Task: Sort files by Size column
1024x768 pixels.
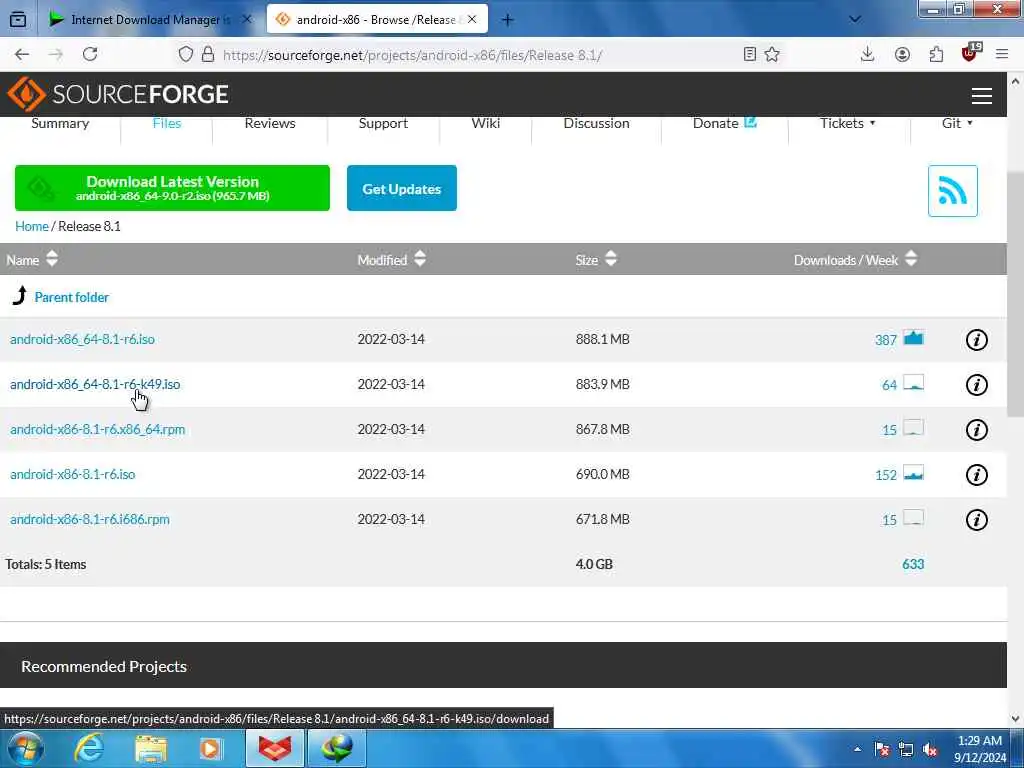Action: point(596,260)
